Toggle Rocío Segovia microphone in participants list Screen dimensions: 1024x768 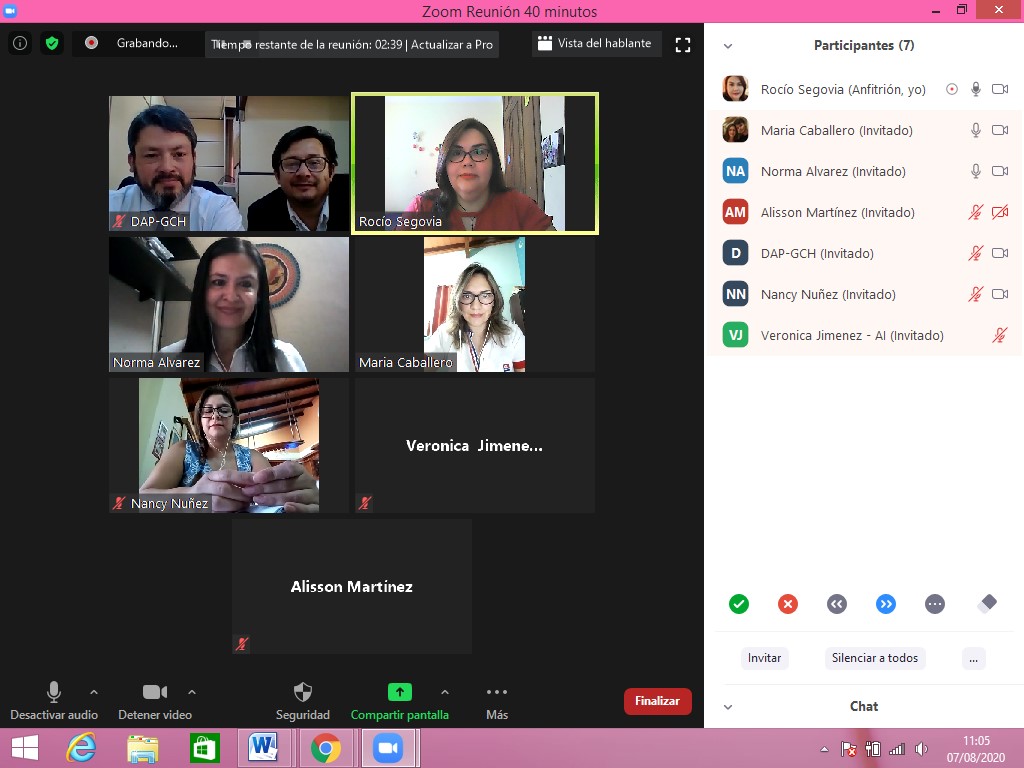point(976,89)
